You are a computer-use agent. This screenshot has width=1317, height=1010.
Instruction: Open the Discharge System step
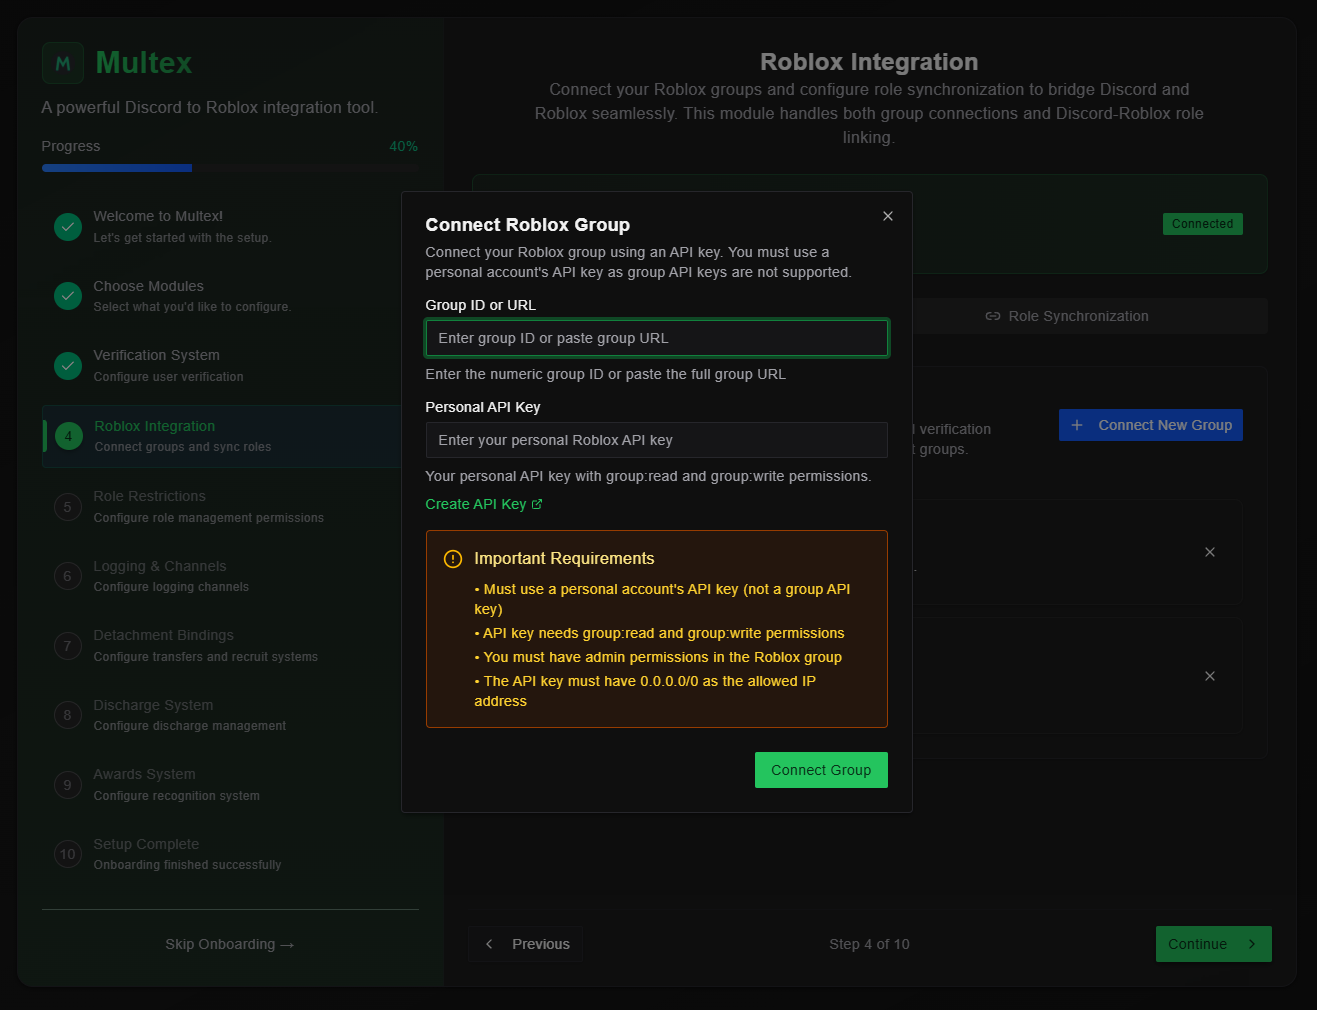pyautogui.click(x=230, y=715)
